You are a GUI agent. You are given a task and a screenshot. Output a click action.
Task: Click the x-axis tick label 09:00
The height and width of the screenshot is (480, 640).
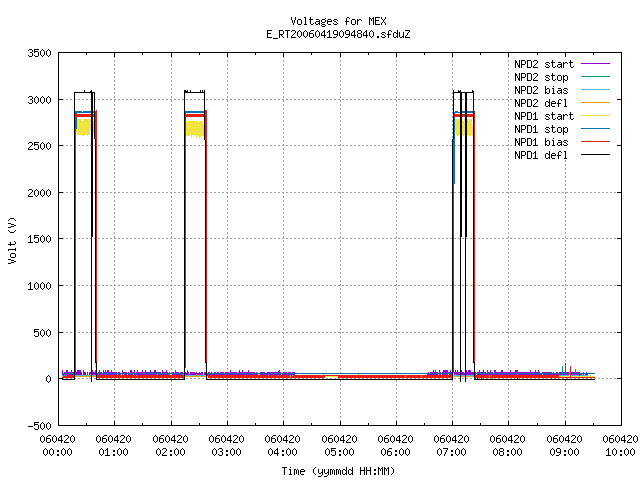pyautogui.click(x=564, y=452)
